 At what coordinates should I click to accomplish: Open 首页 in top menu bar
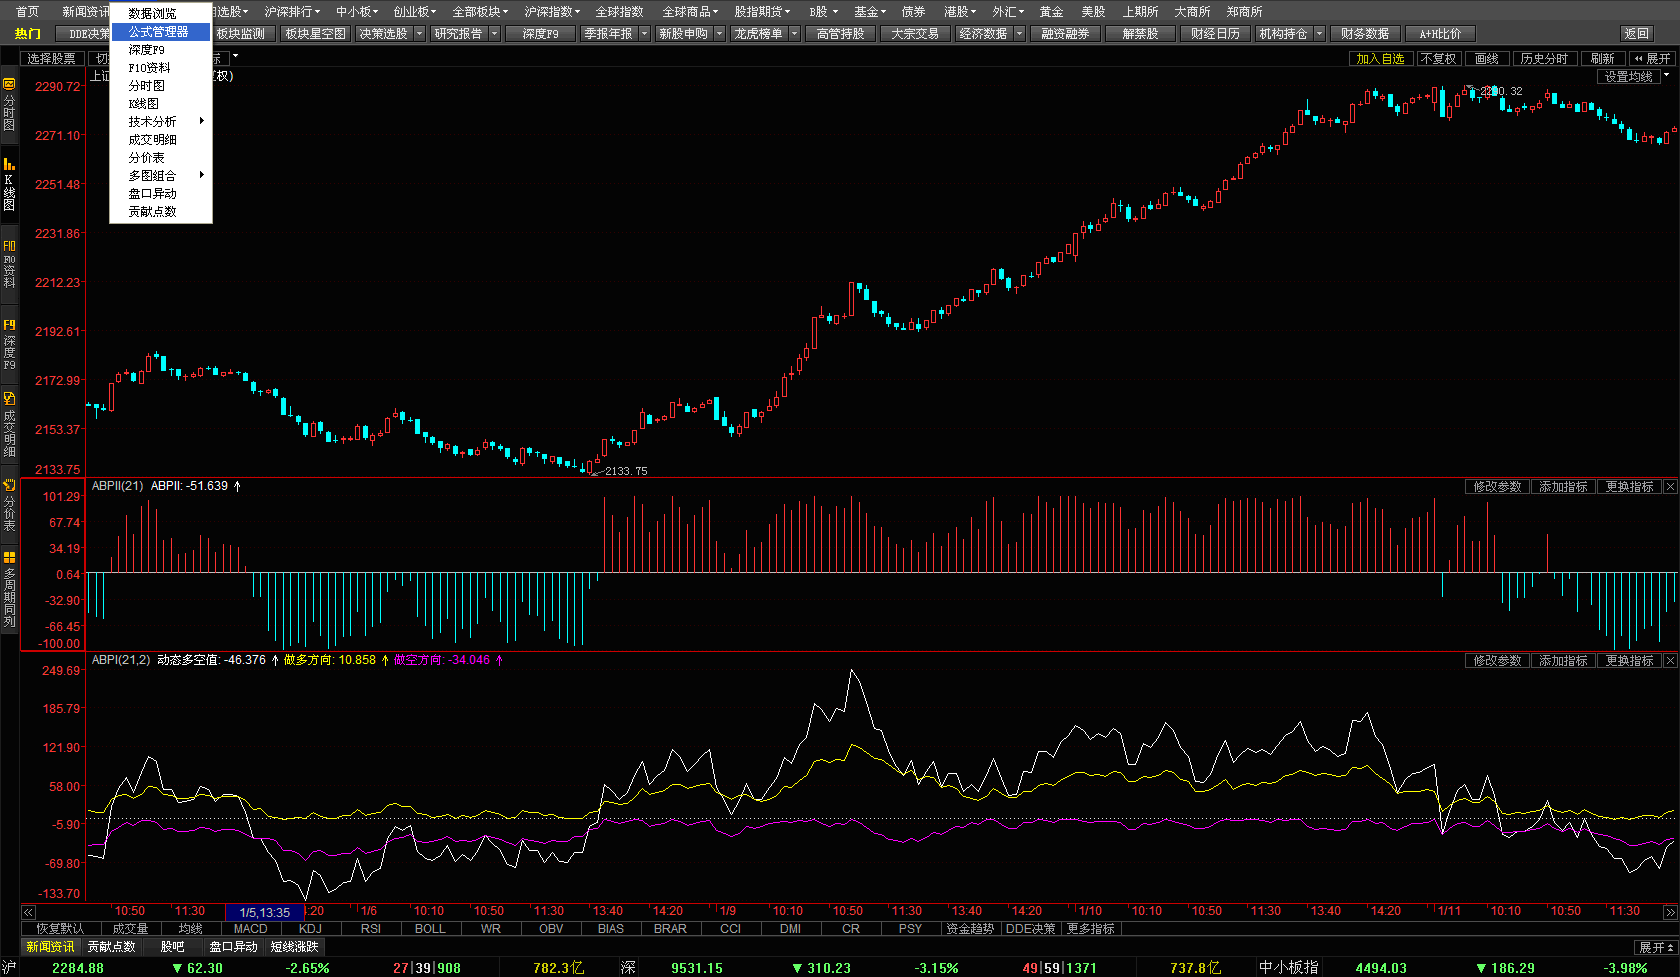click(28, 12)
